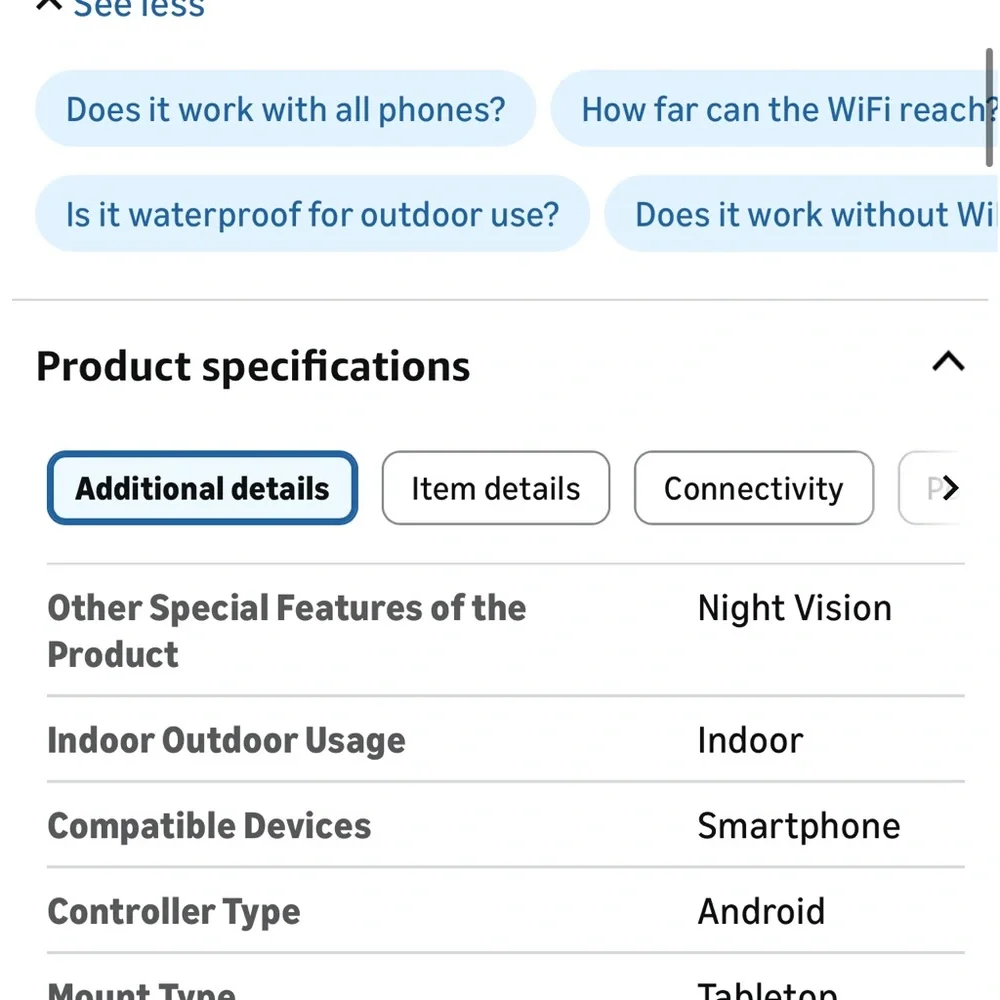Click the Compatible Devices row label
This screenshot has width=1000, height=1000.
(209, 826)
